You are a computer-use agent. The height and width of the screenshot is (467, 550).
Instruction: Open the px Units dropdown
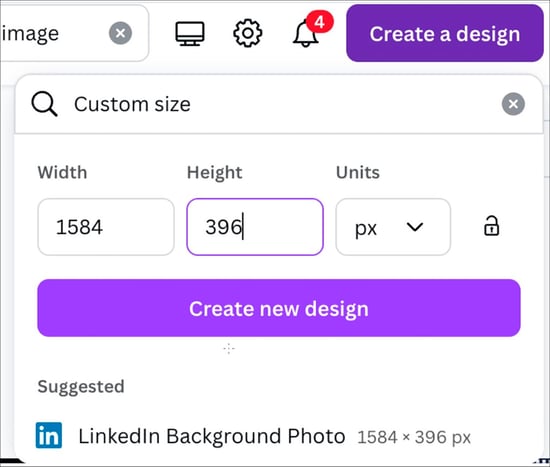pos(393,227)
